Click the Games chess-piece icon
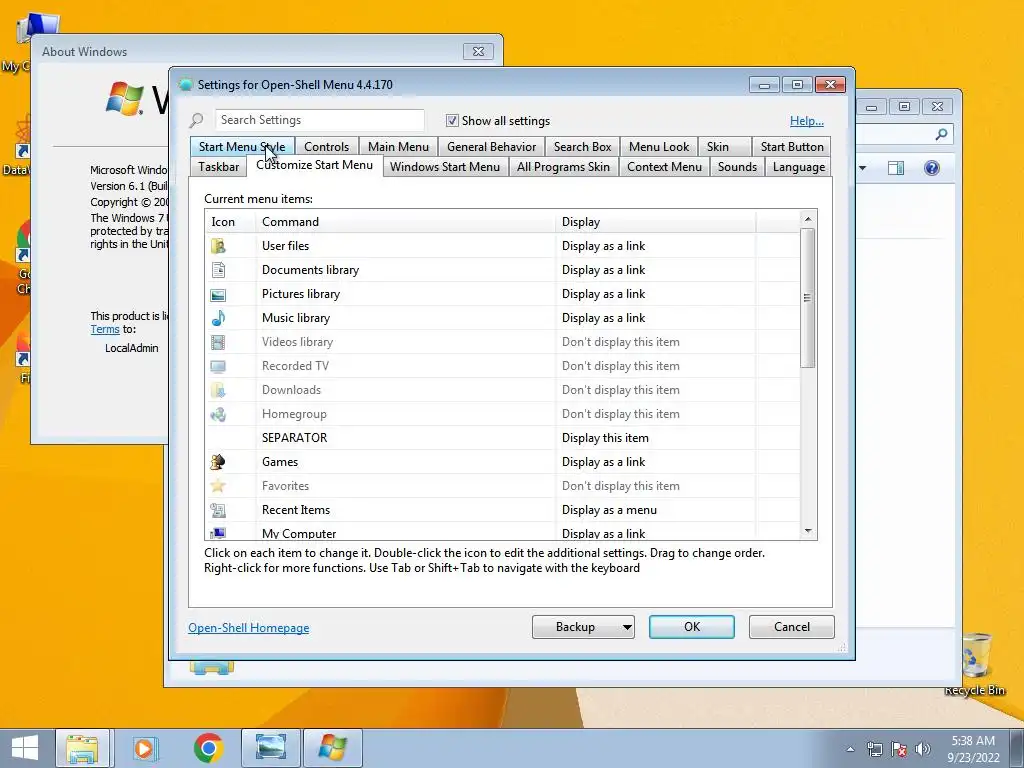This screenshot has width=1024, height=768. pyautogui.click(x=218, y=462)
